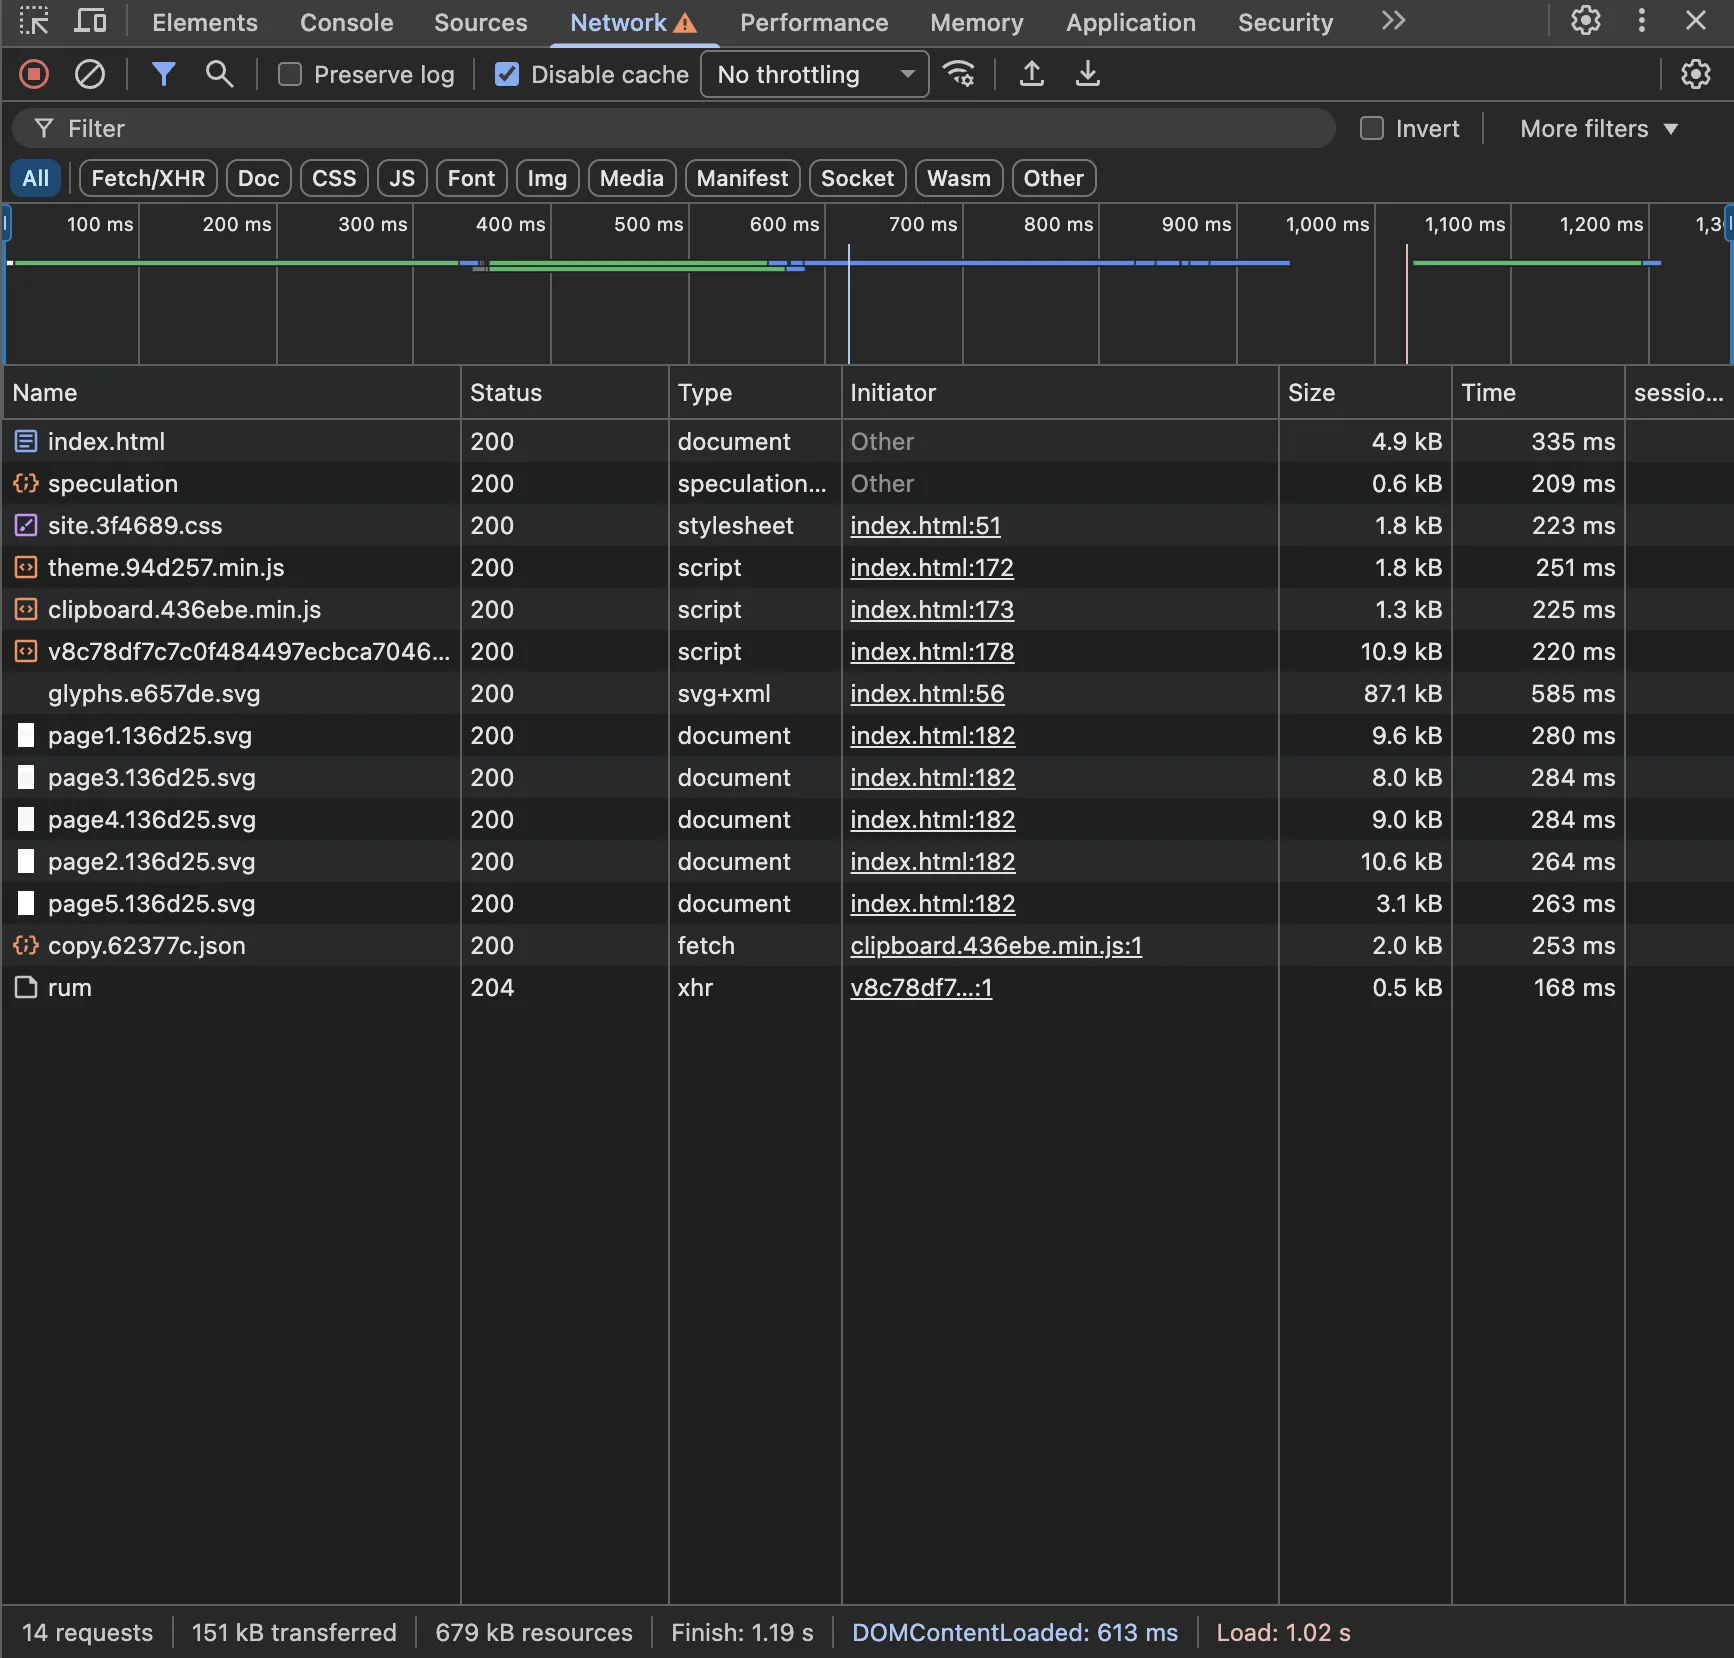Viewport: 1734px width, 1658px height.
Task: Switch to the Console tab
Action: pos(347,22)
